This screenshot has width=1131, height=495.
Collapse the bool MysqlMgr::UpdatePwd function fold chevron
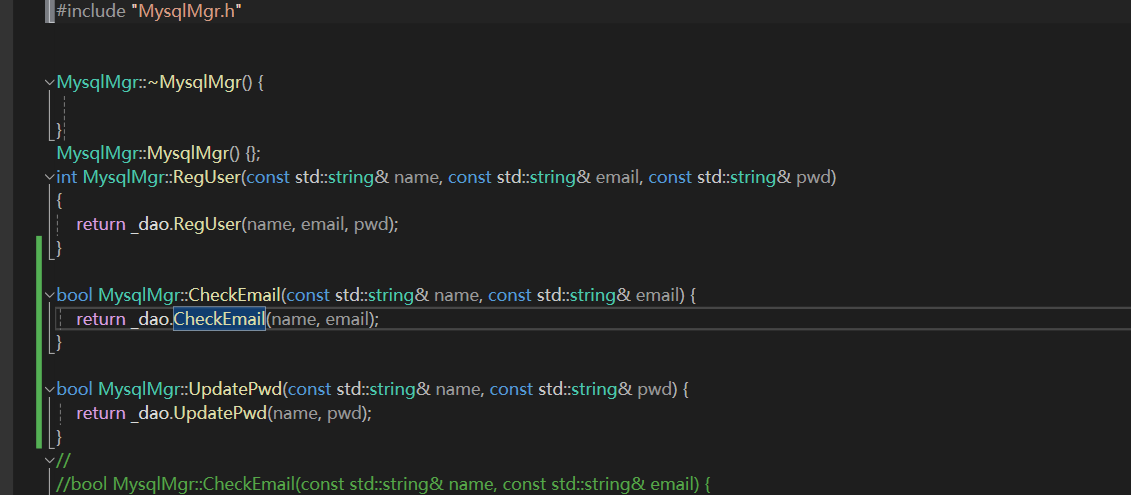point(49,390)
